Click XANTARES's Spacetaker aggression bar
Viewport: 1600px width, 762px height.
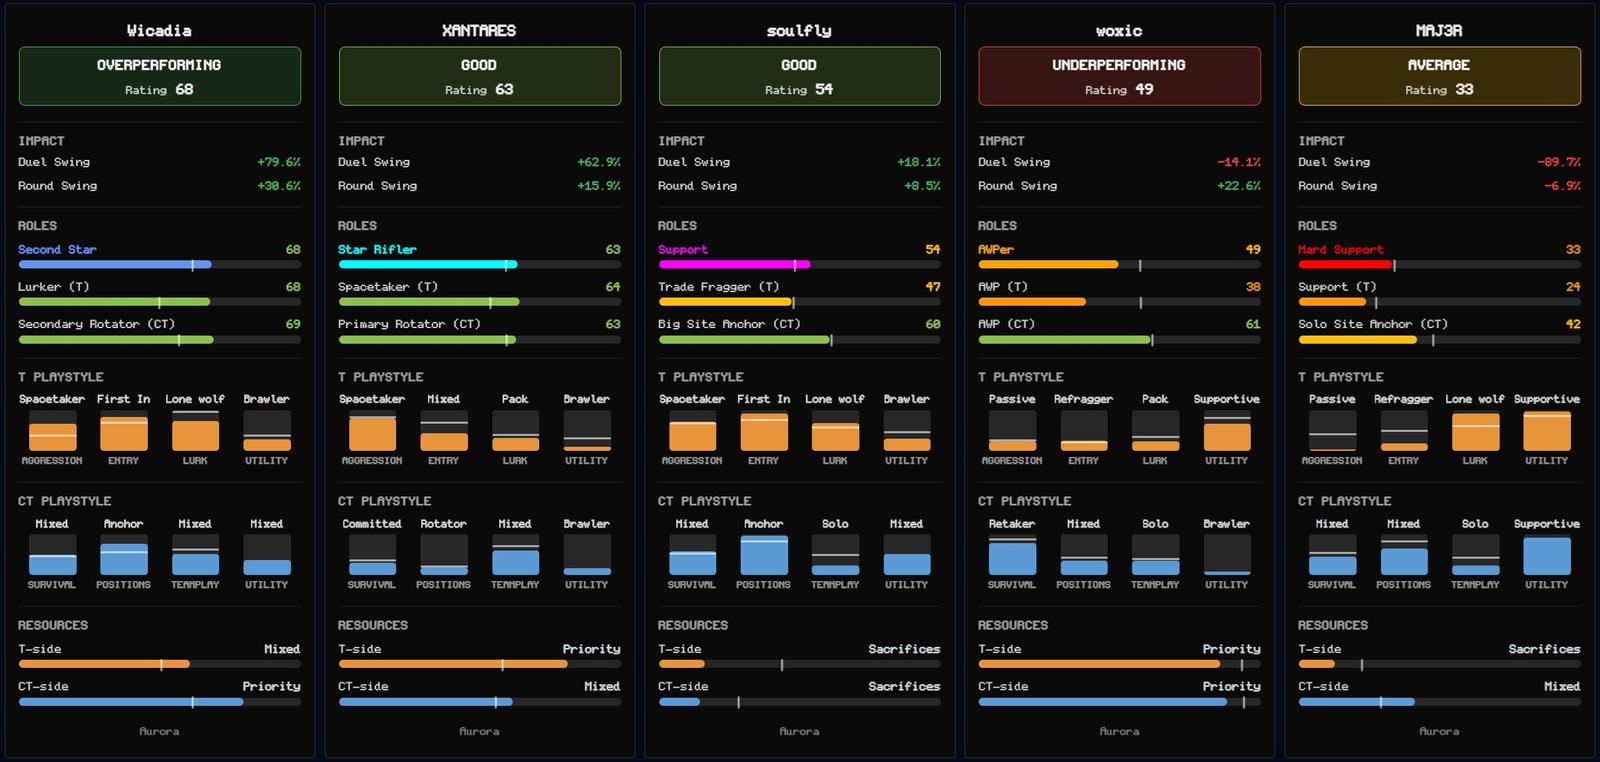[x=372, y=431]
